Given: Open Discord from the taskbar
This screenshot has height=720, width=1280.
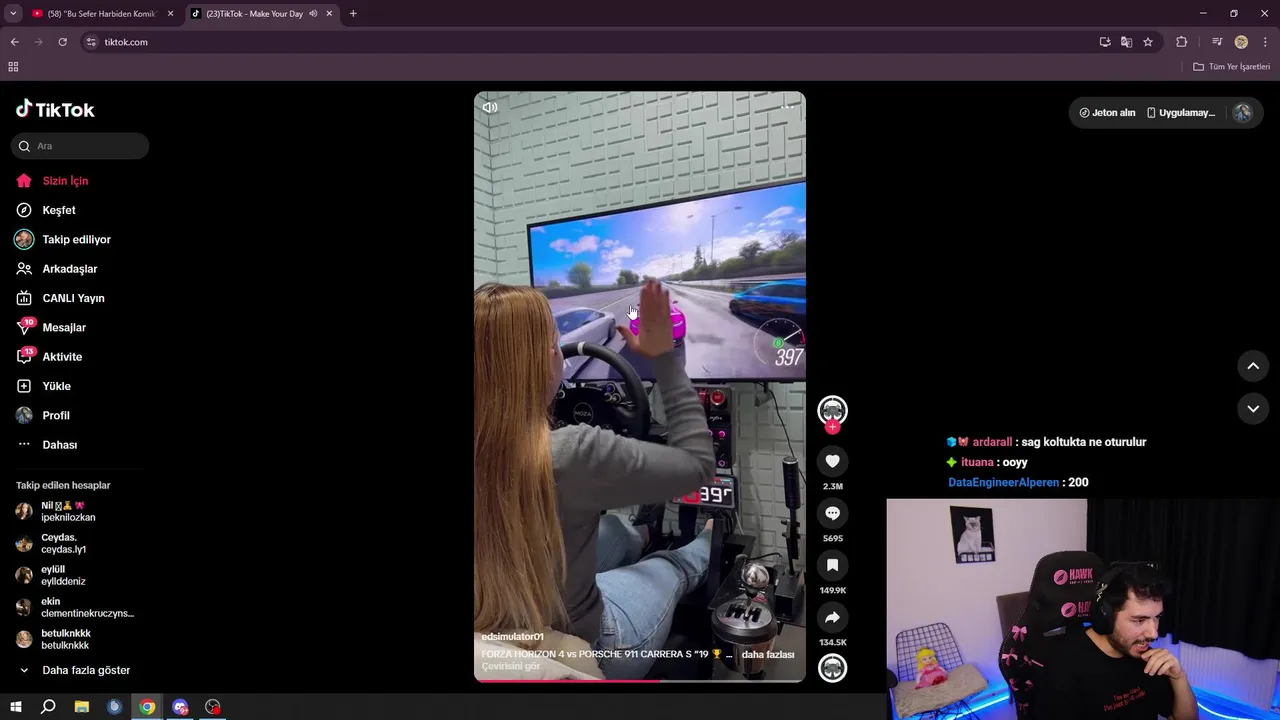Looking at the screenshot, I should click(x=180, y=707).
